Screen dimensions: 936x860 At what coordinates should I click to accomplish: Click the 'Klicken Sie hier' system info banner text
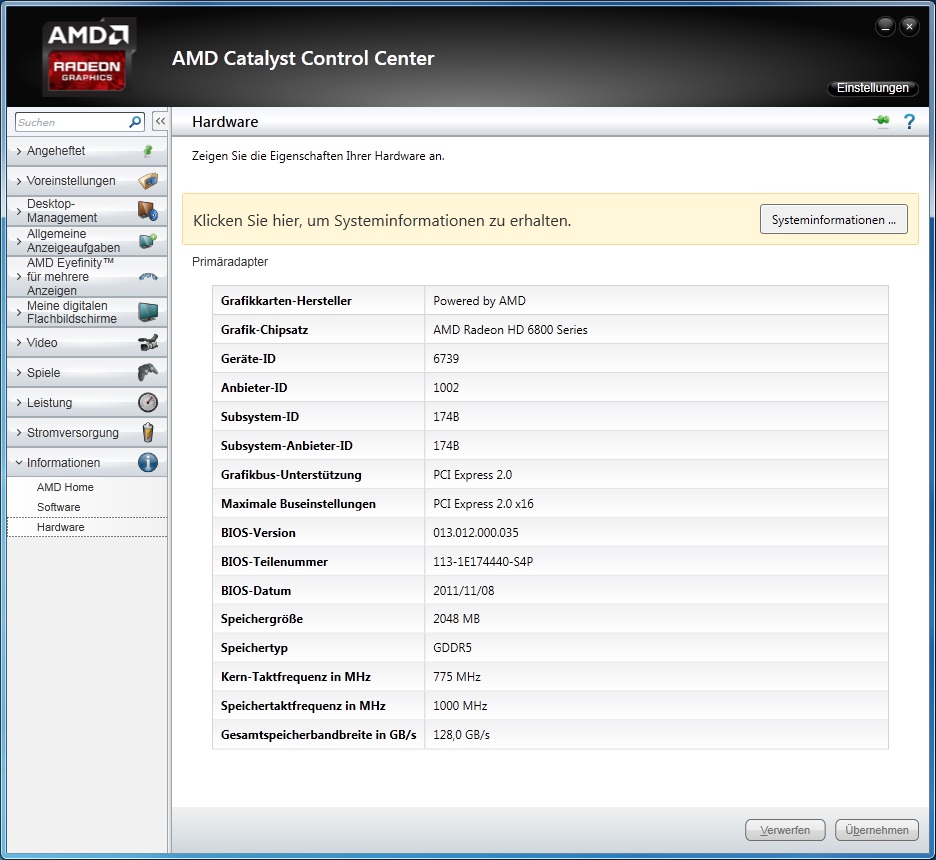point(382,221)
